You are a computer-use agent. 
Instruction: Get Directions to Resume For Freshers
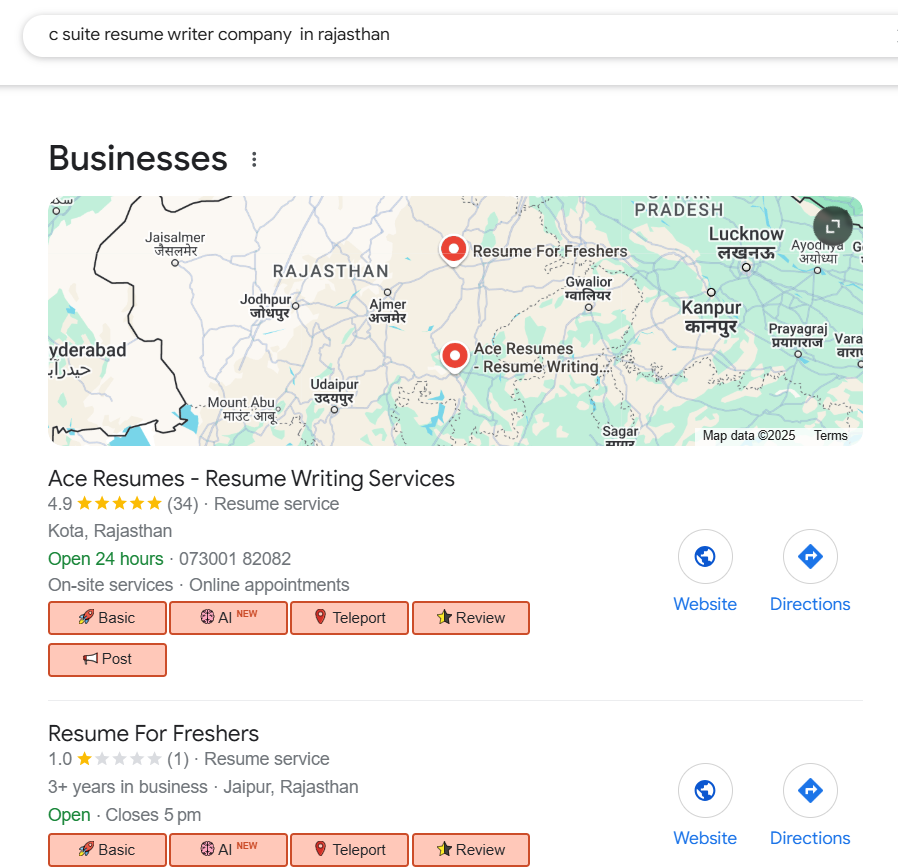[x=810, y=790]
